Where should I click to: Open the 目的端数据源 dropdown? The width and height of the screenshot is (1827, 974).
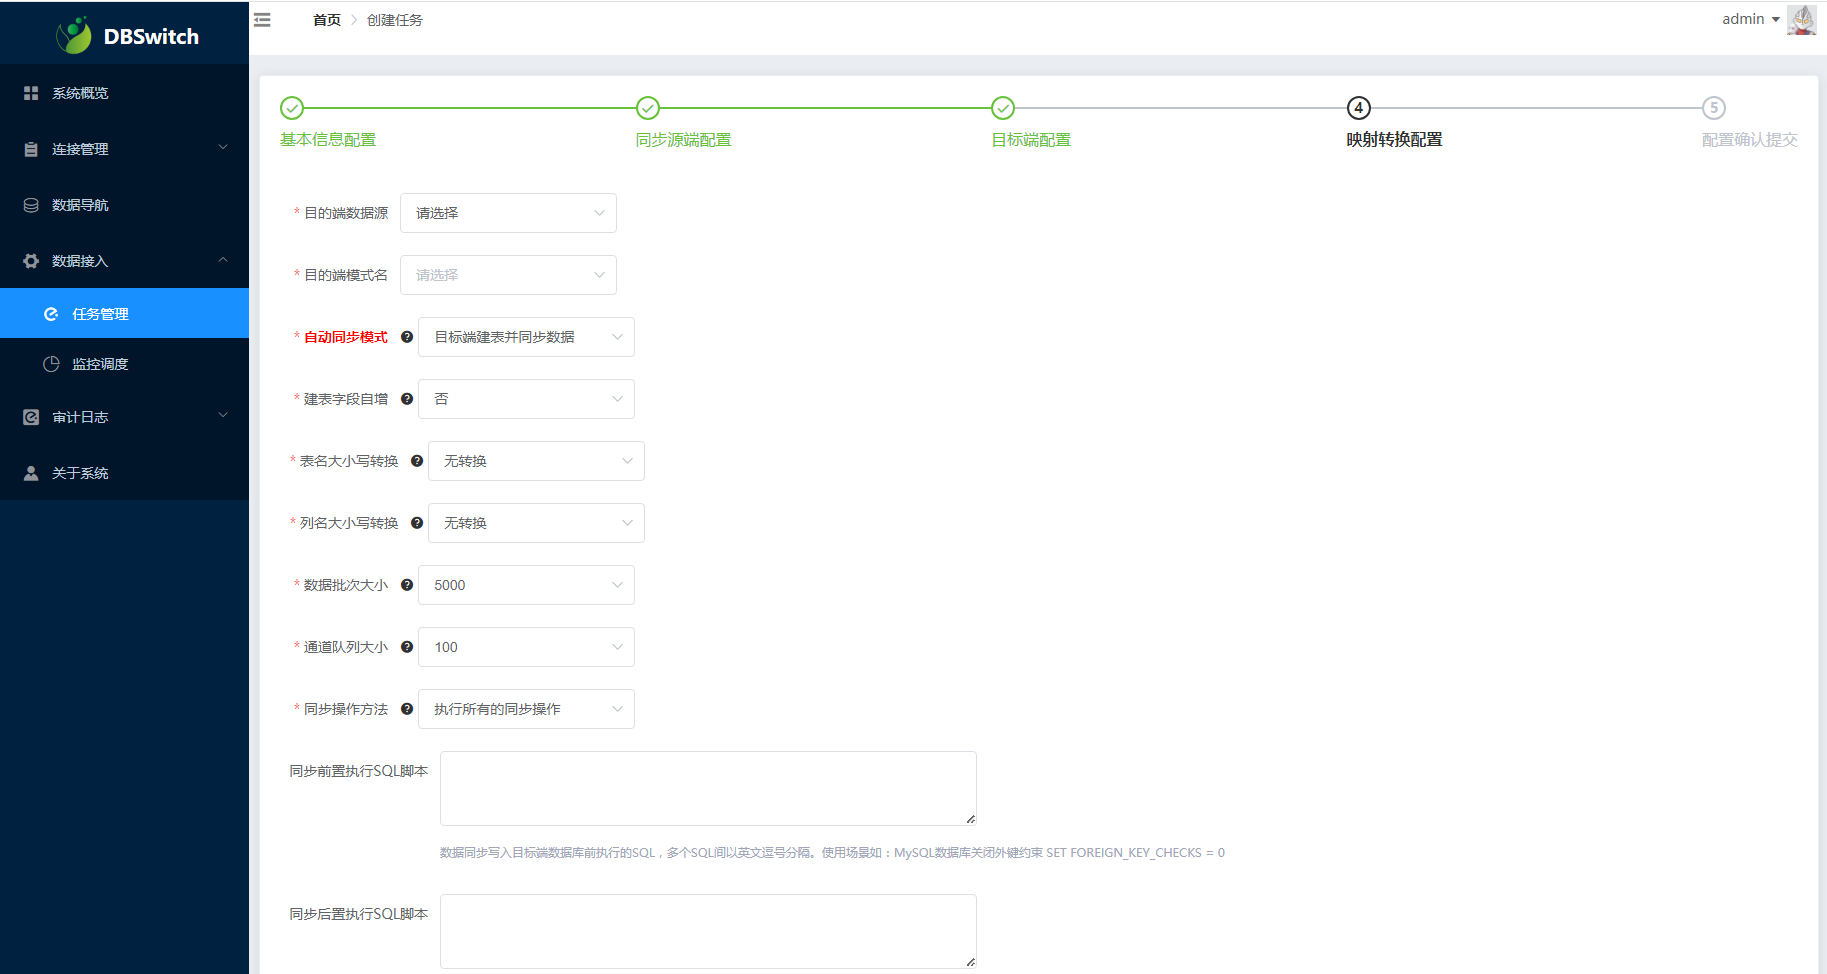508,213
